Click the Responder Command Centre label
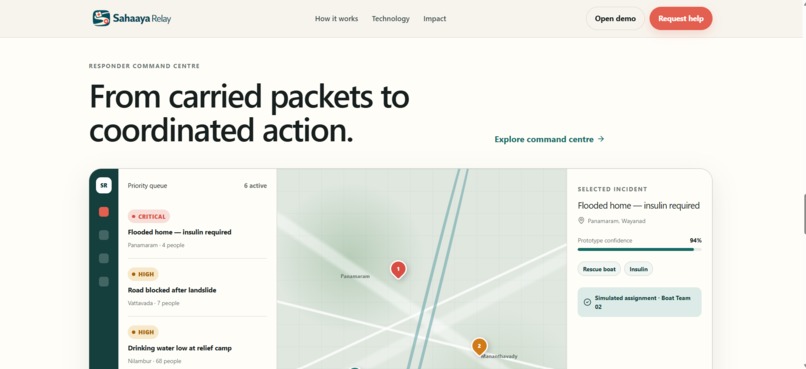Screen dimensions: 806x369 [x=144, y=66]
